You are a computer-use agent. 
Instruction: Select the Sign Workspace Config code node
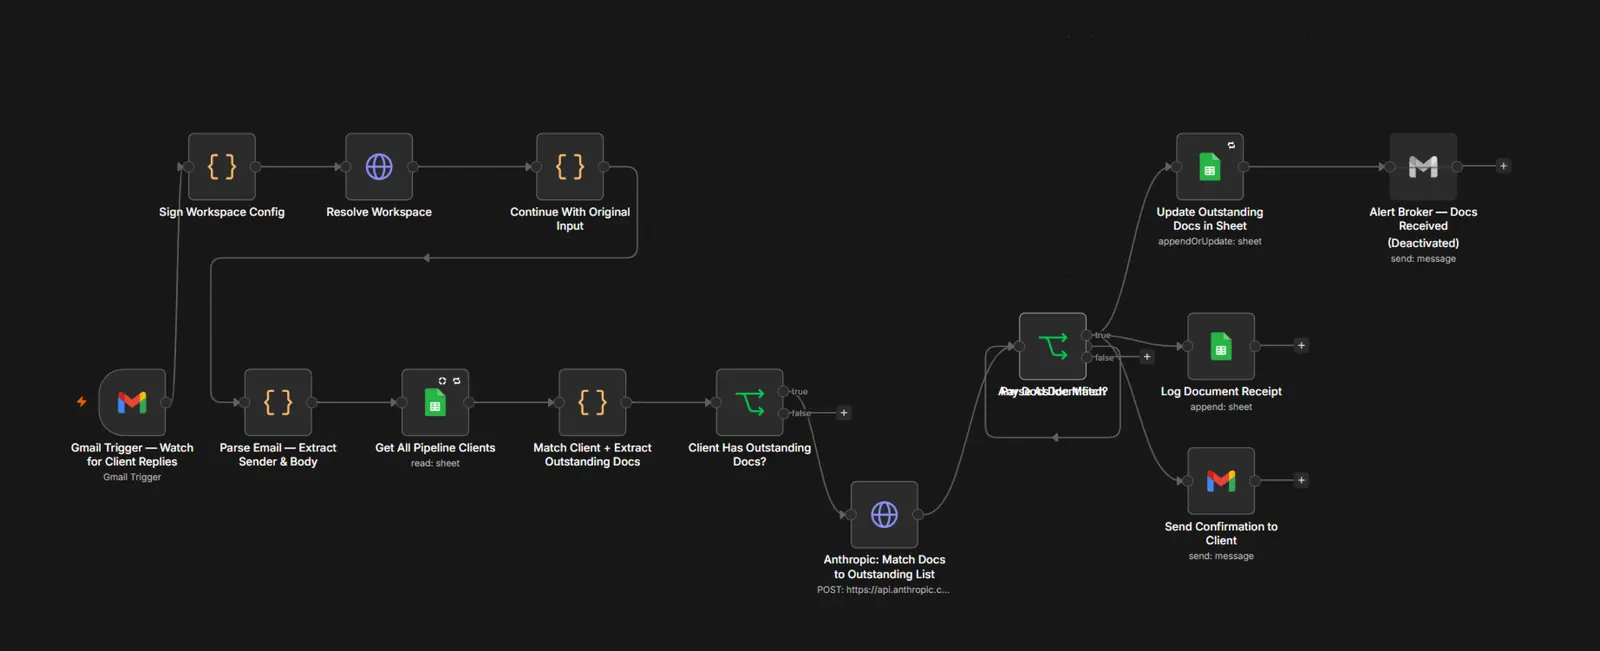click(x=222, y=167)
